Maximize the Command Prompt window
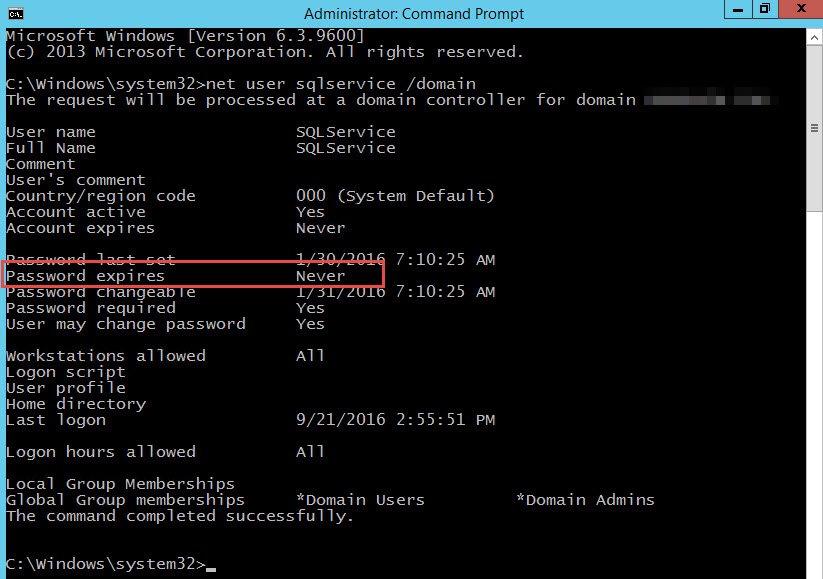The image size is (823, 579). (765, 9)
